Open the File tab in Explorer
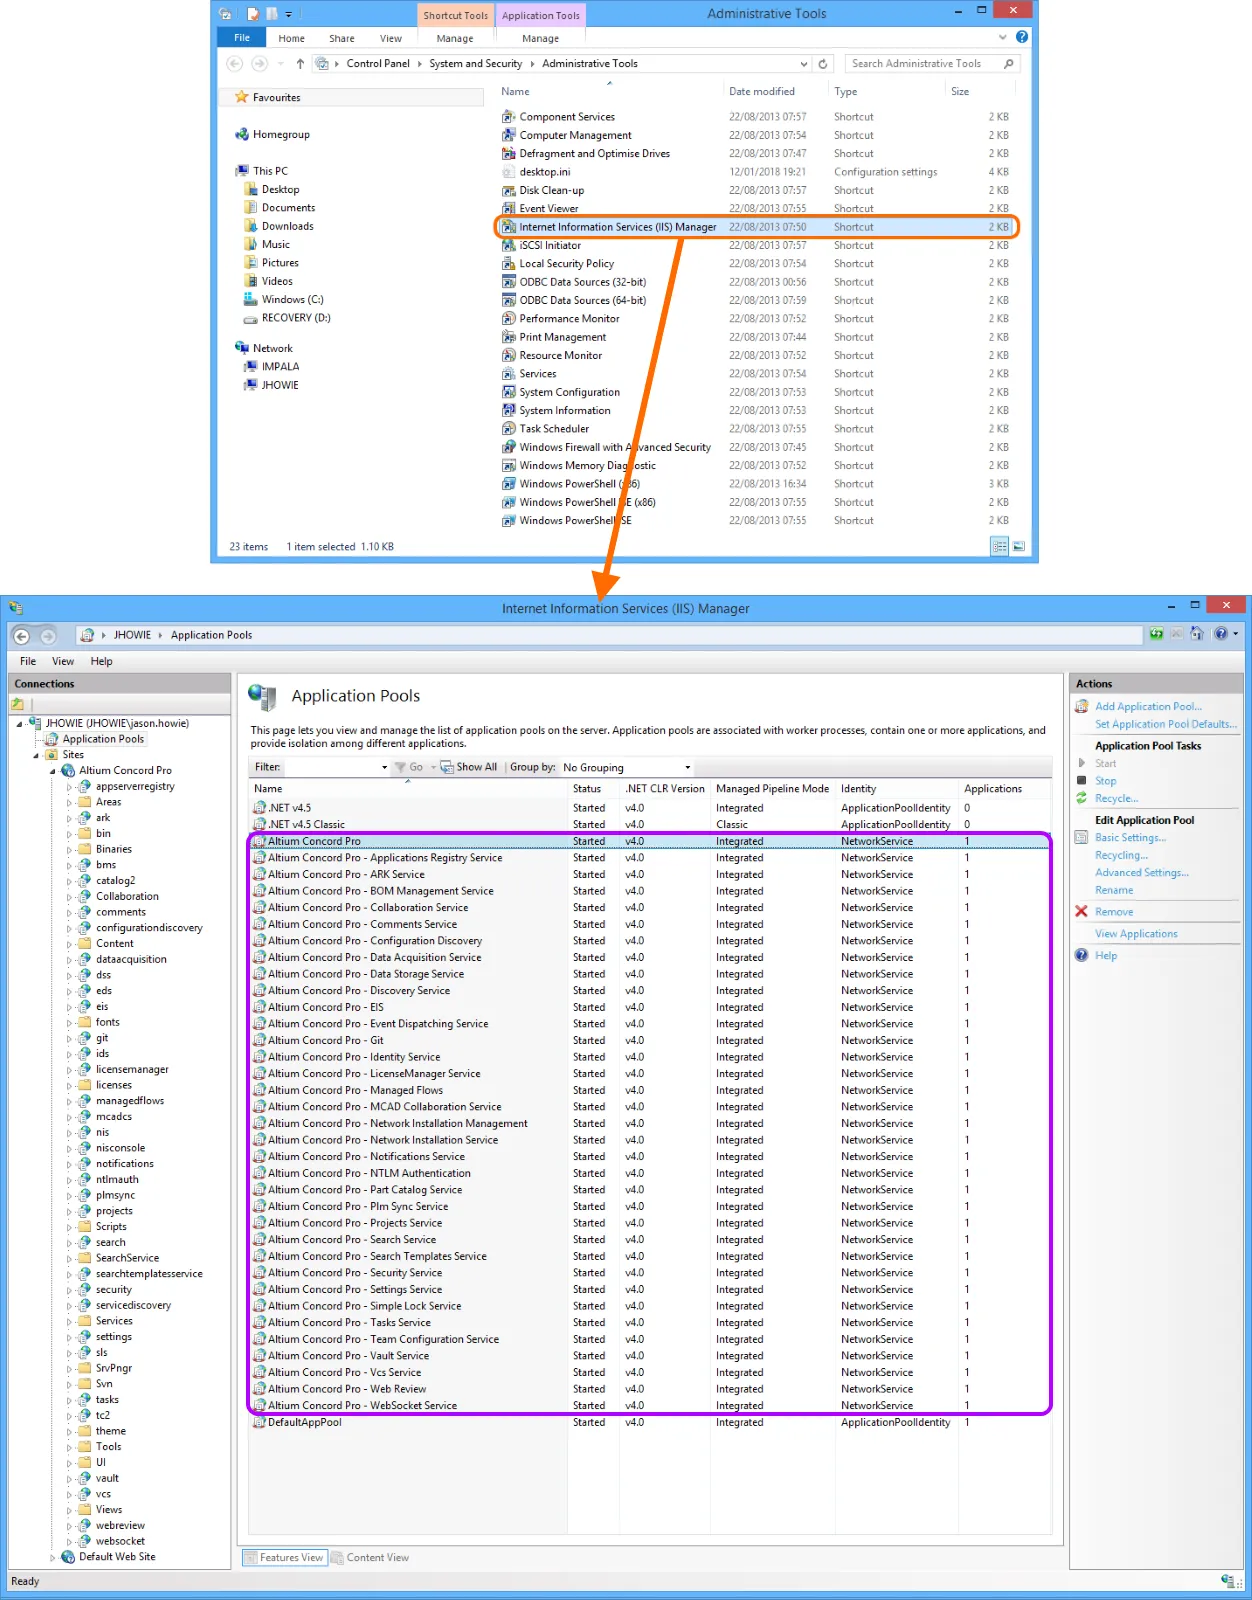 click(x=242, y=38)
